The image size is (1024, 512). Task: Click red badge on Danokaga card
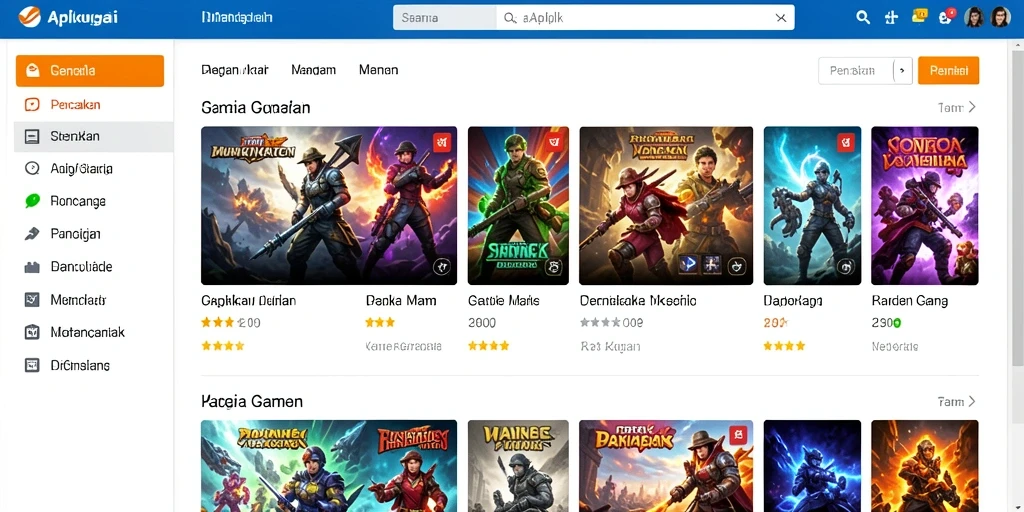[x=846, y=142]
